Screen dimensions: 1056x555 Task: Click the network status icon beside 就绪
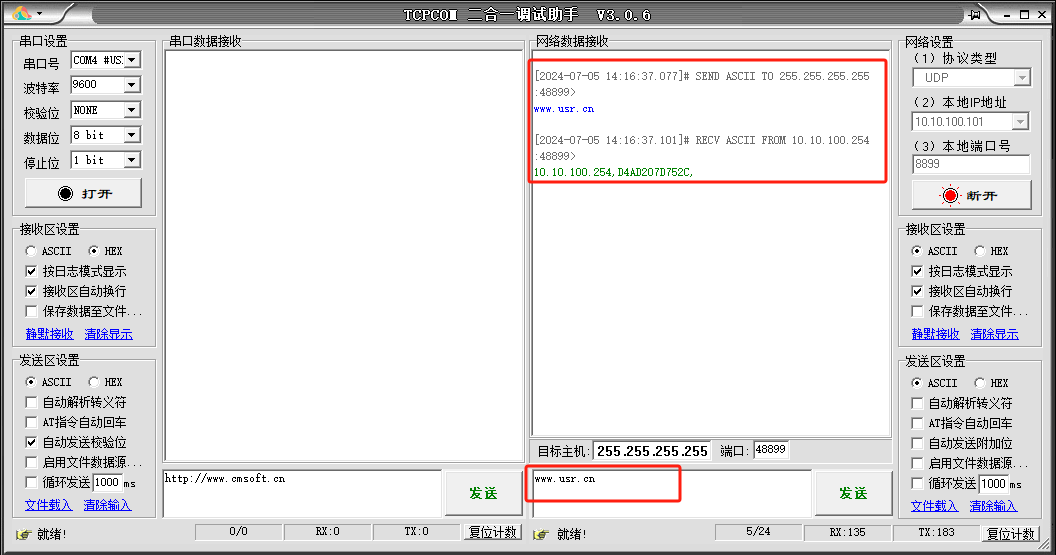pos(541,534)
